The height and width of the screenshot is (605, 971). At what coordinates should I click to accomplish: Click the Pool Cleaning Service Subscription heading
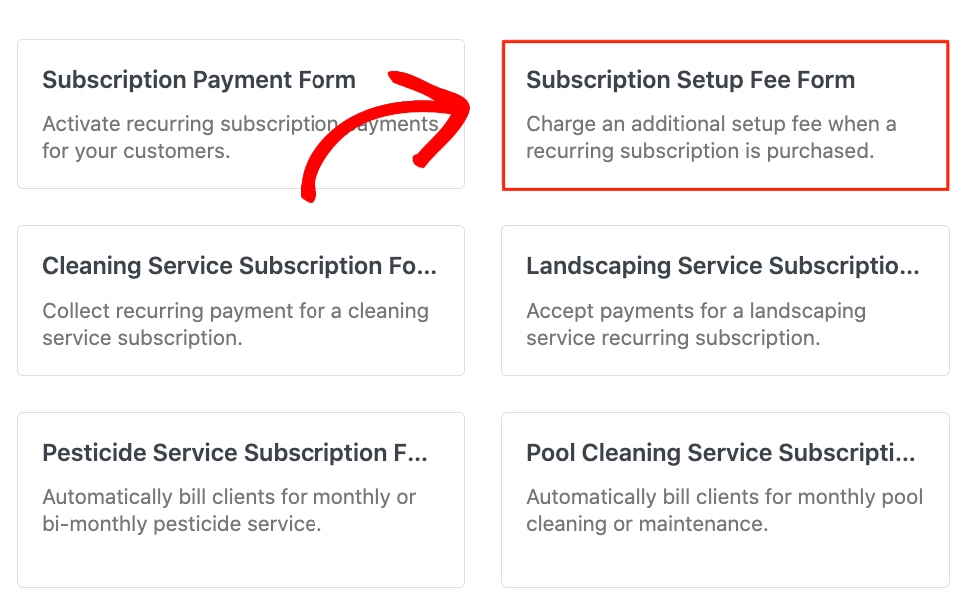721,453
